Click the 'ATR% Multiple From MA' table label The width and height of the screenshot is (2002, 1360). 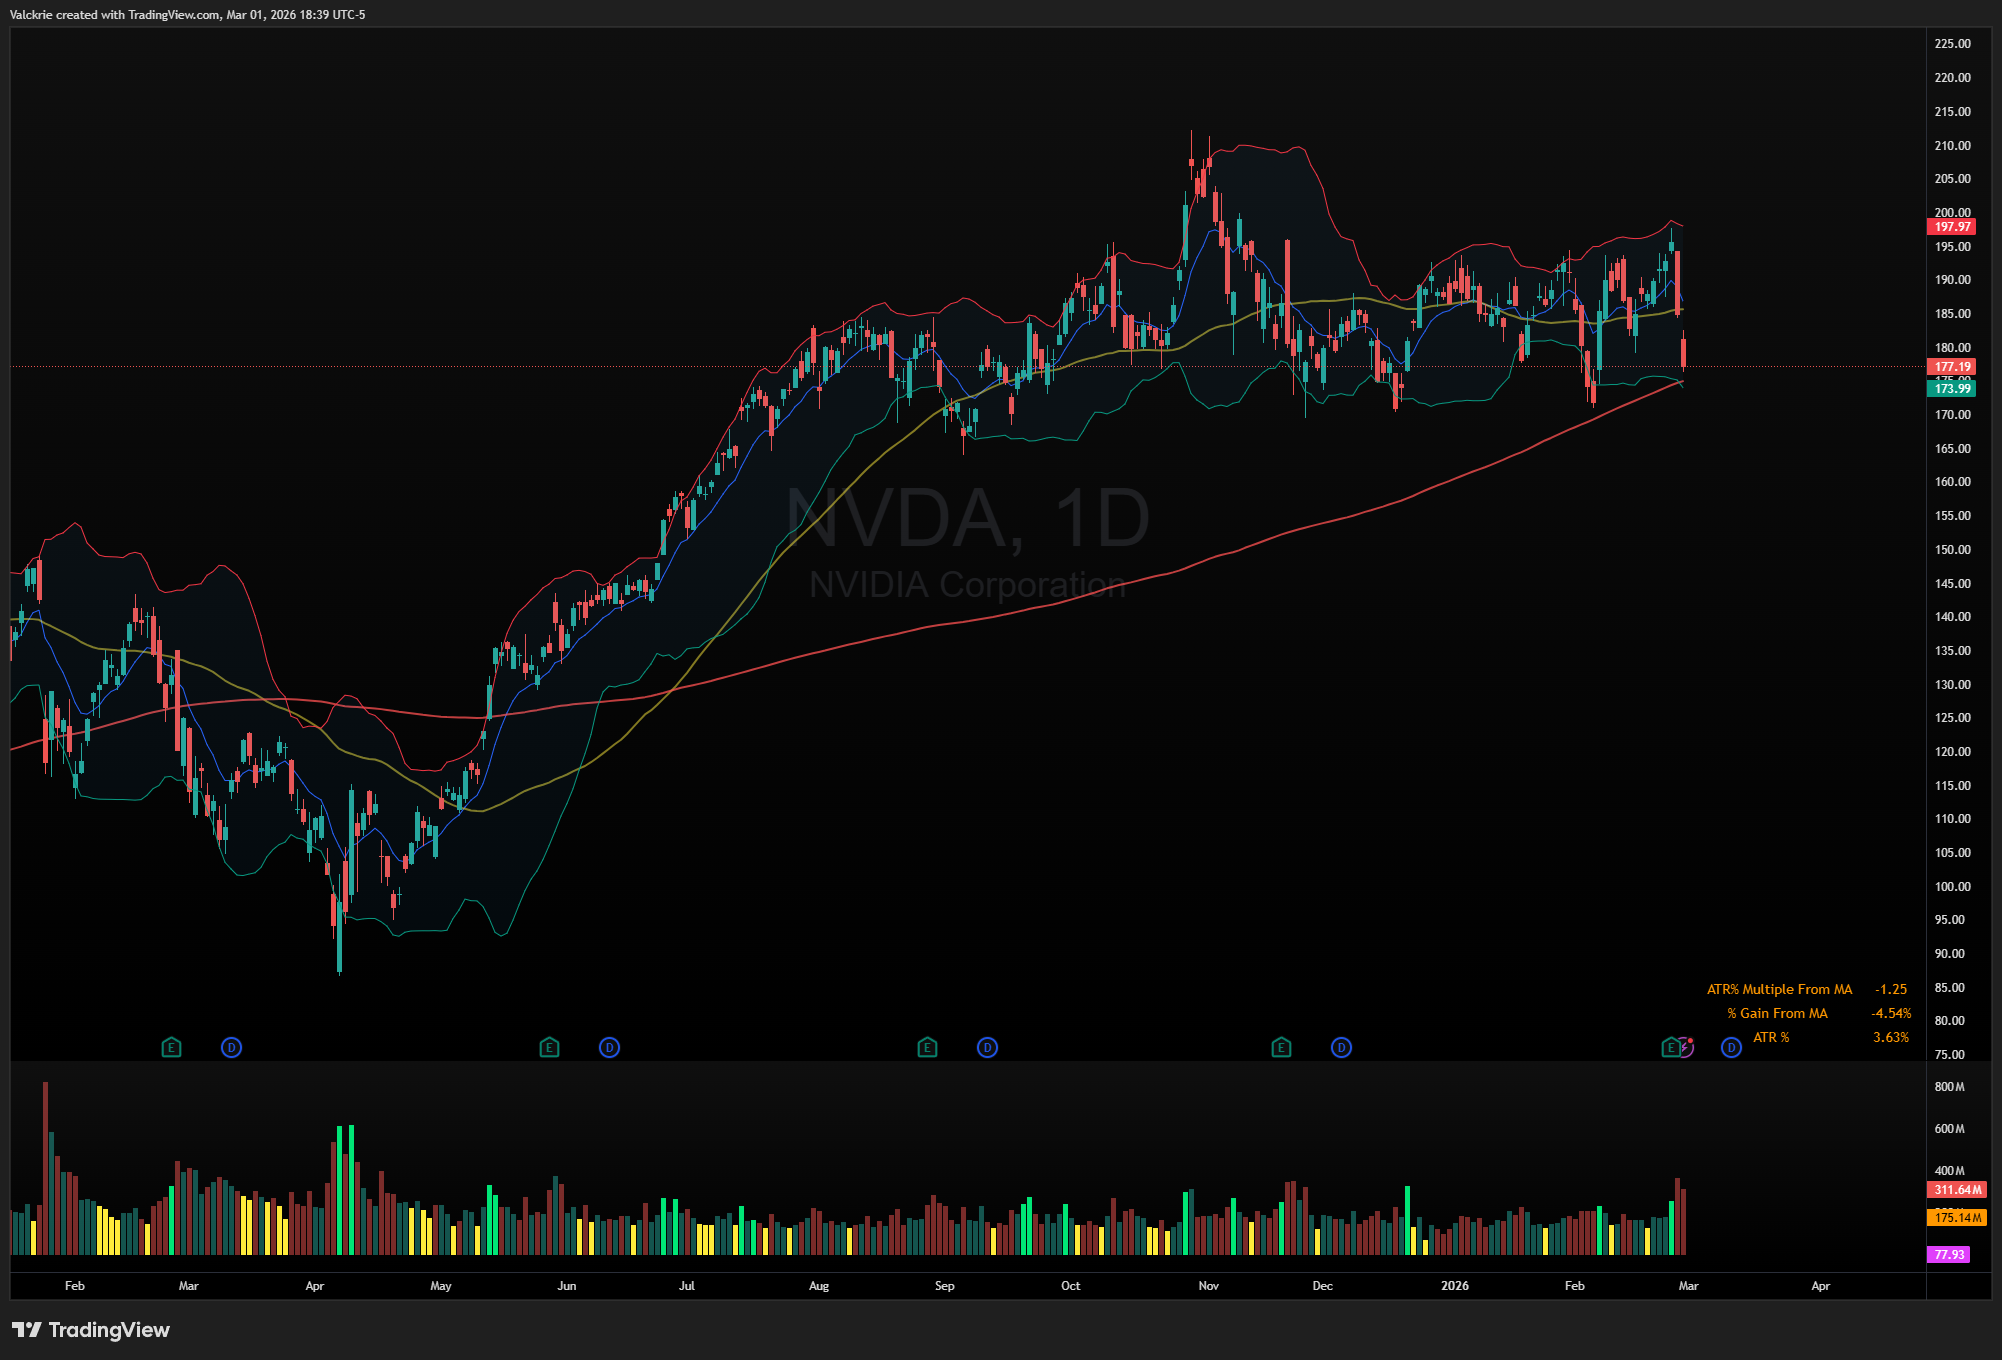coord(1779,989)
